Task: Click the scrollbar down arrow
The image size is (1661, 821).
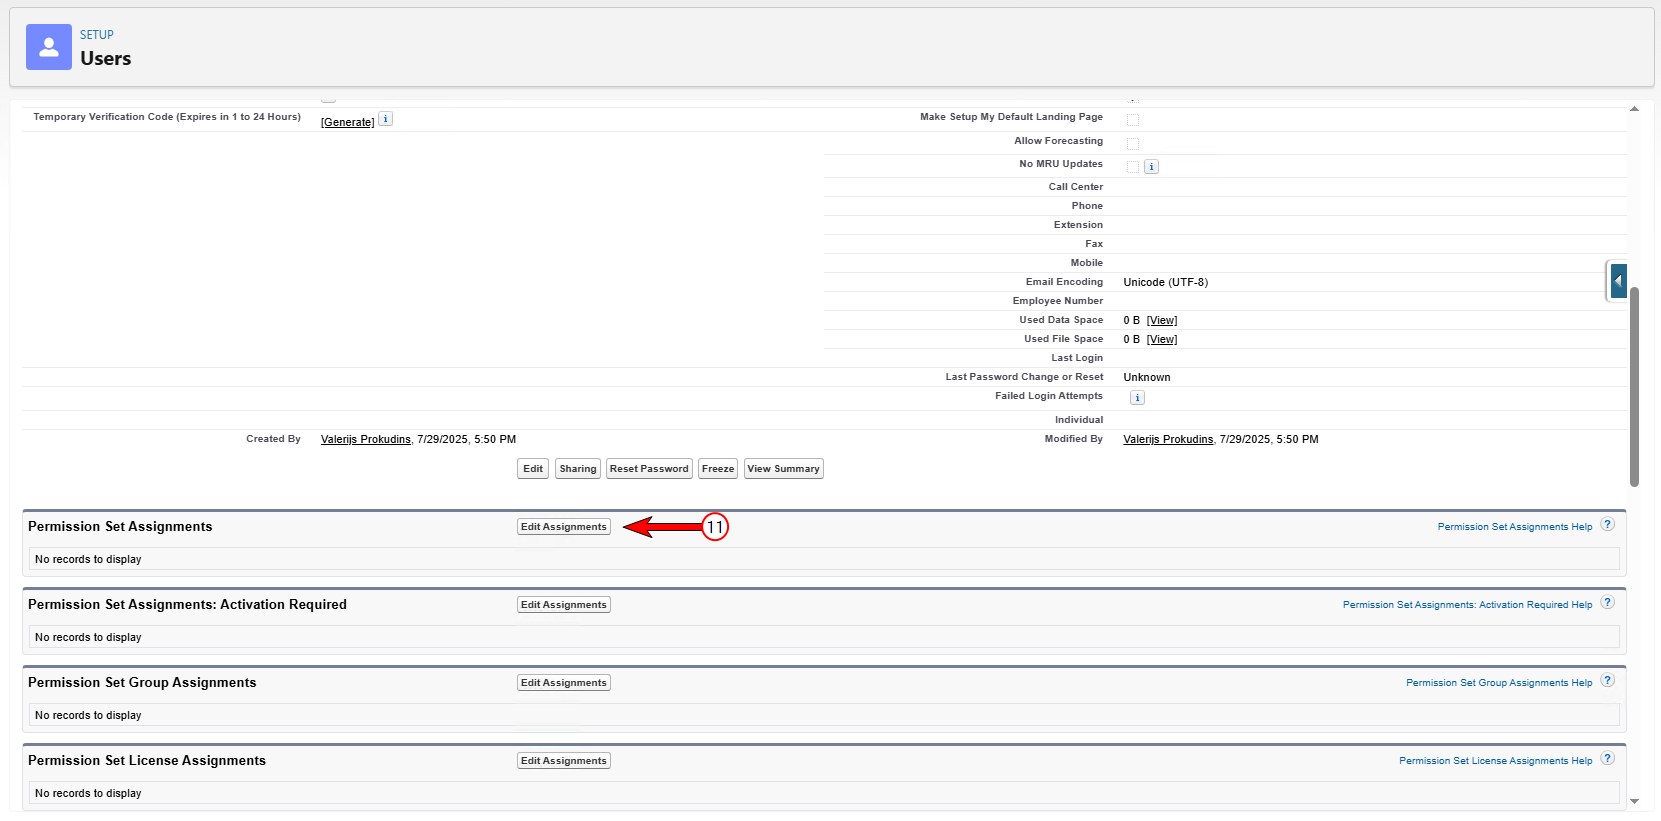Action: click(1634, 801)
